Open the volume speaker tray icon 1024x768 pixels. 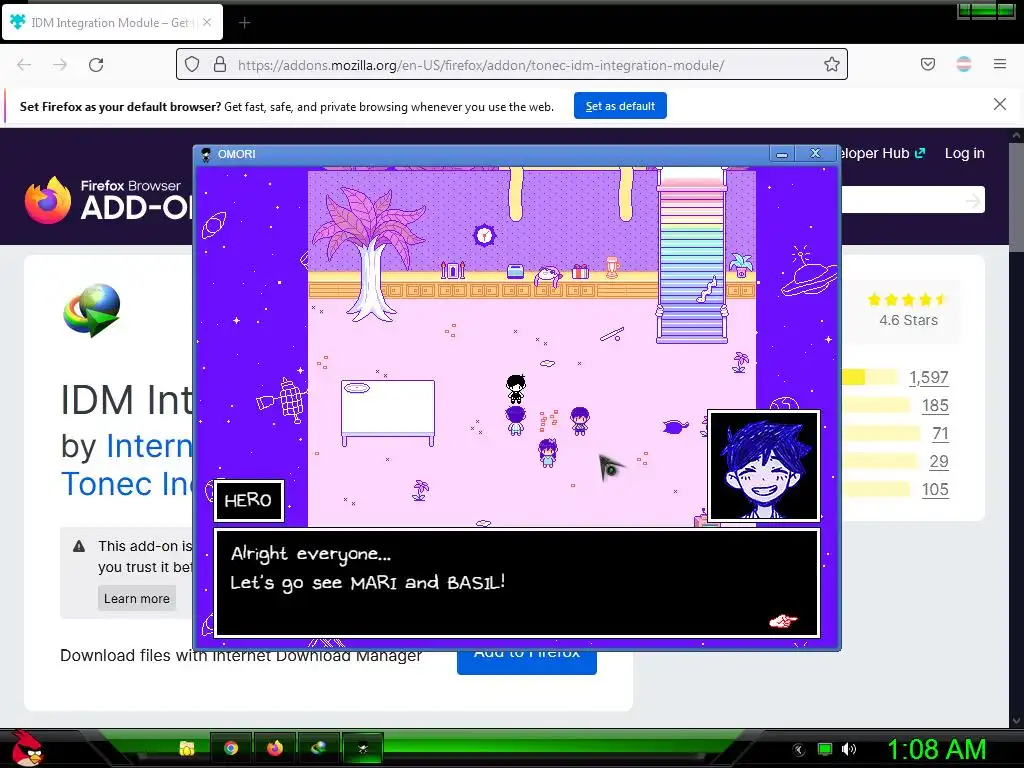[849, 750]
